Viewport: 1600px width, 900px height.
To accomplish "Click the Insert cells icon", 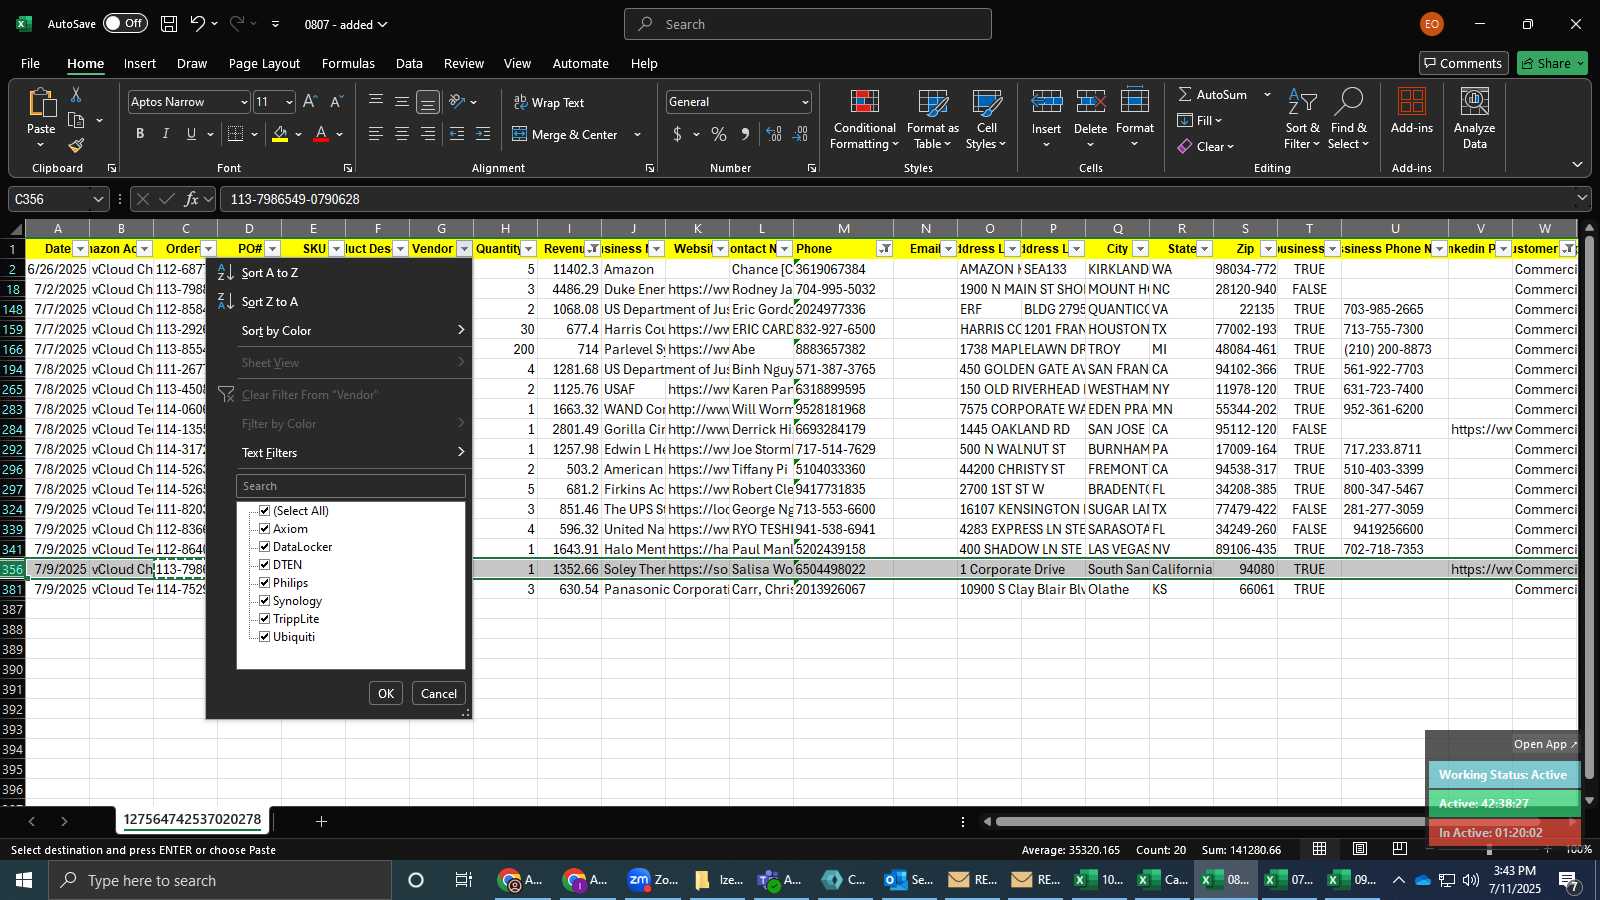I will (1047, 102).
